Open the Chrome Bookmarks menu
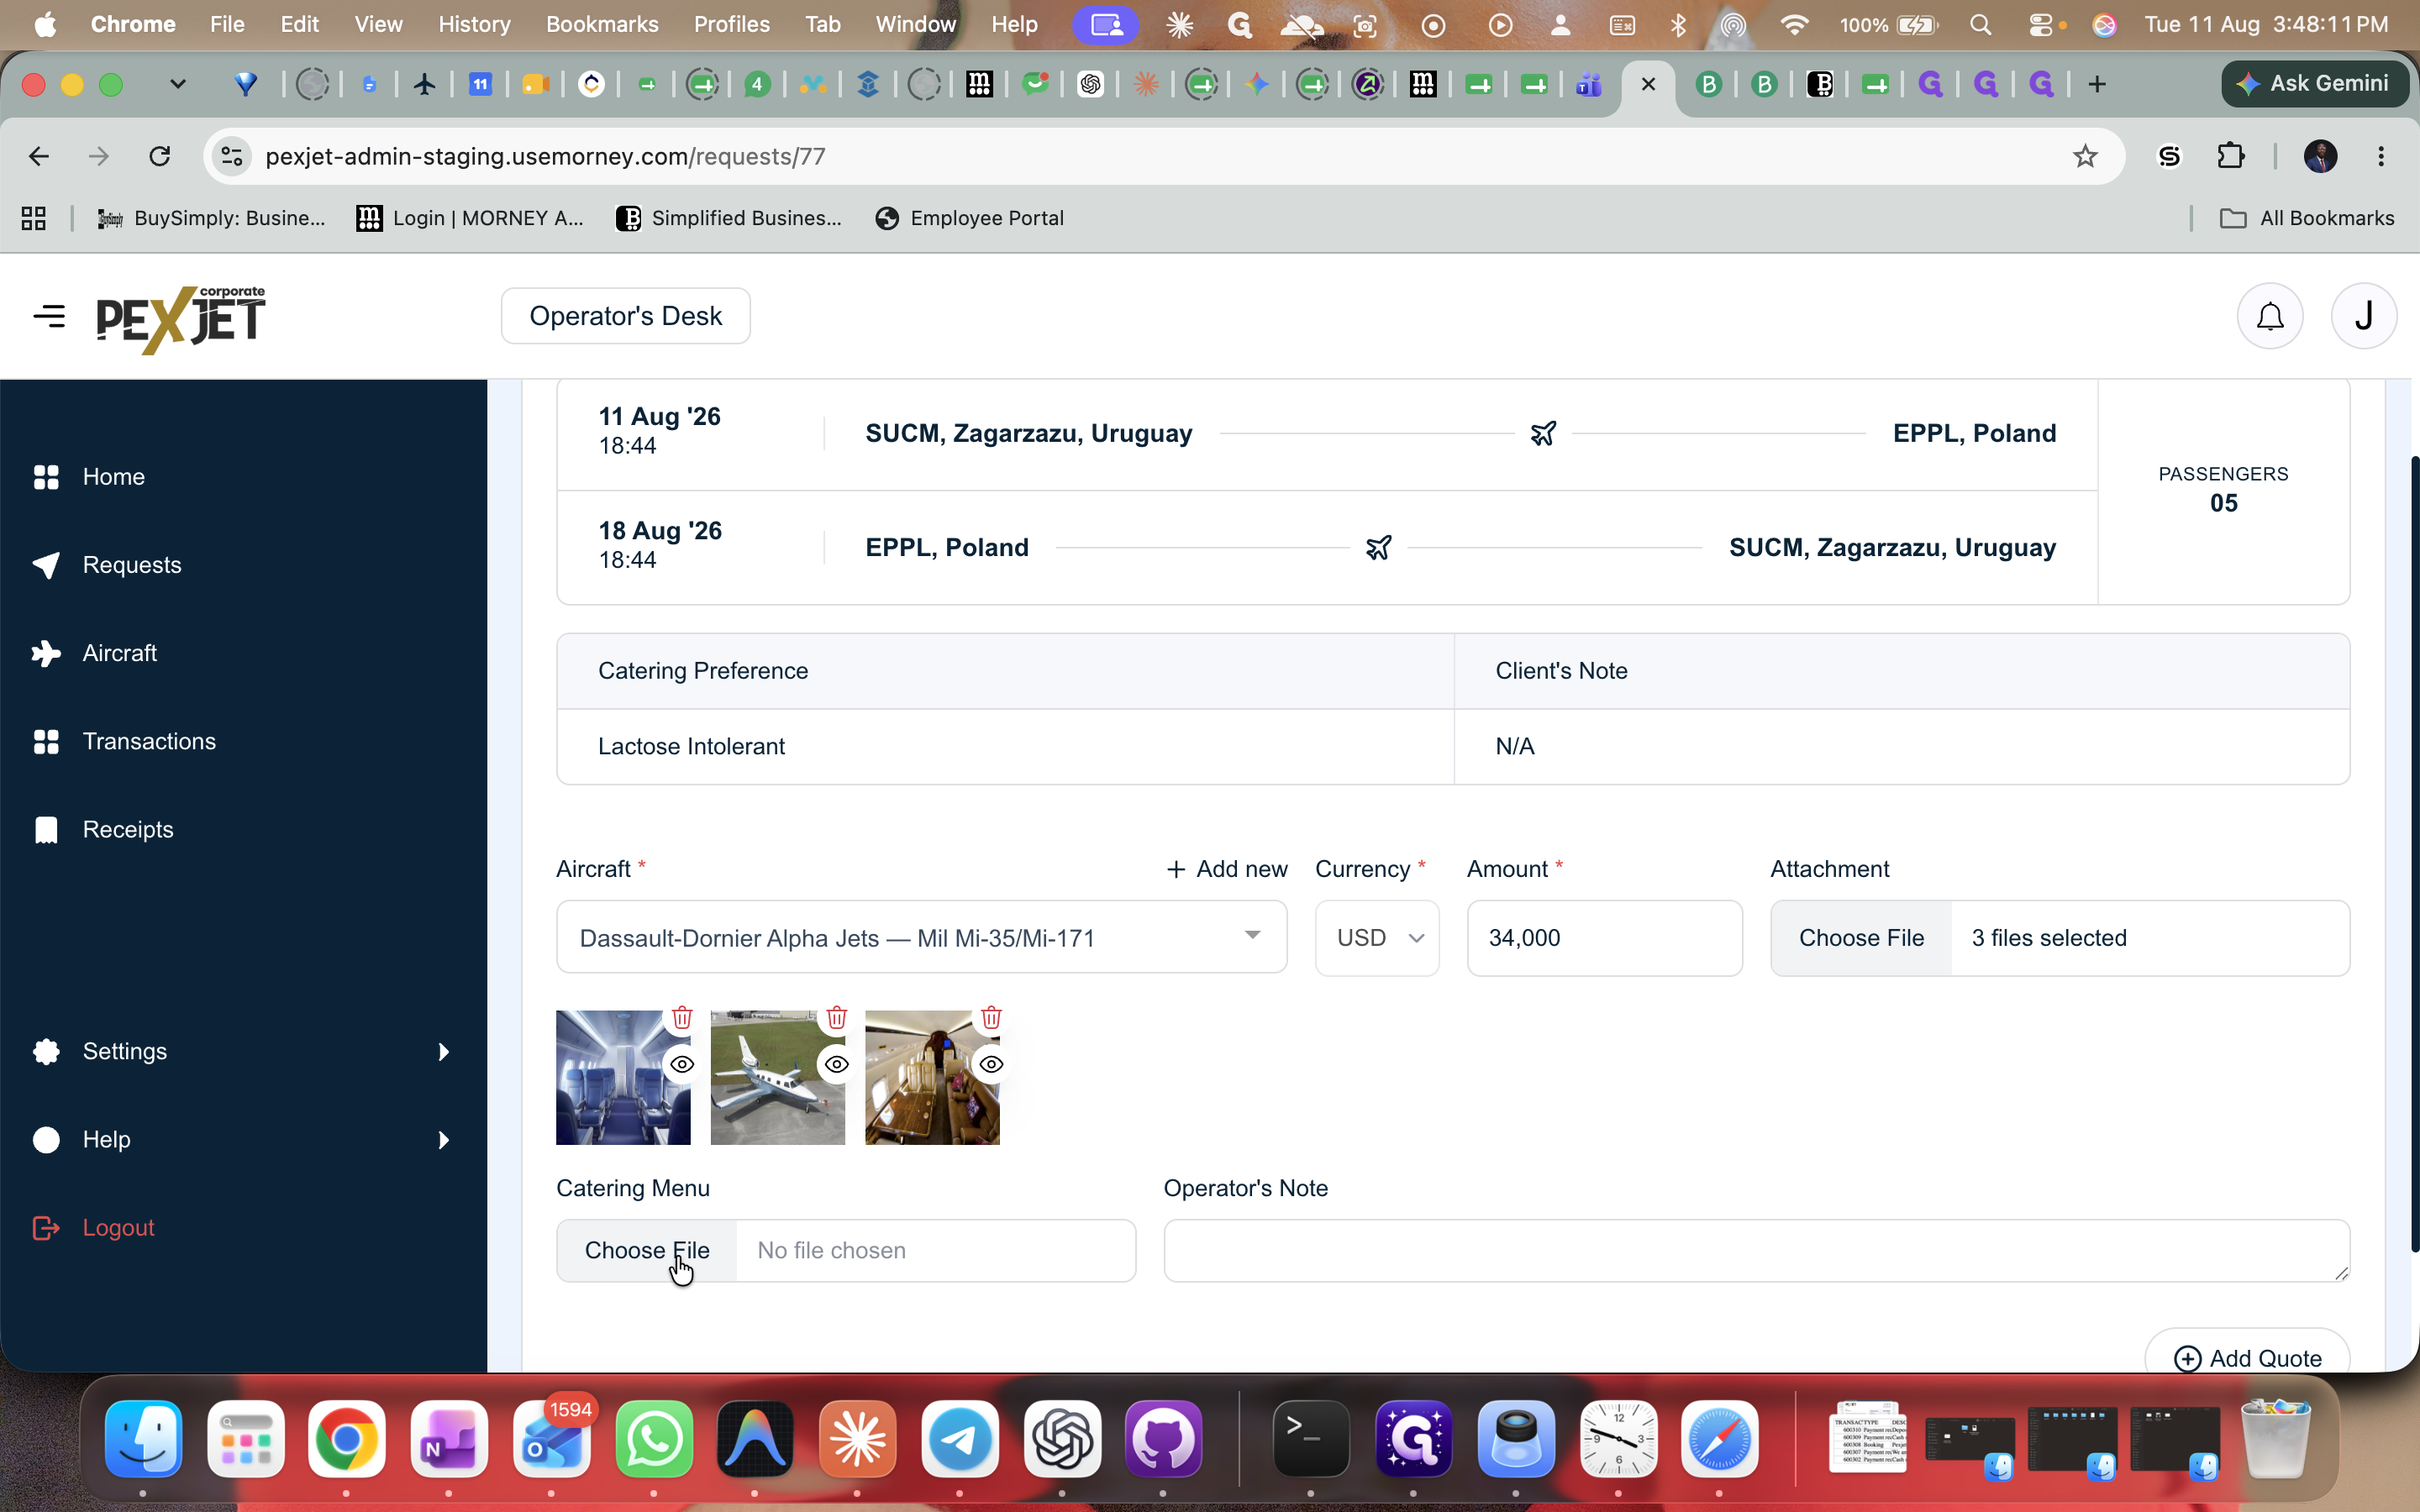The height and width of the screenshot is (1512, 2420). 602,24
